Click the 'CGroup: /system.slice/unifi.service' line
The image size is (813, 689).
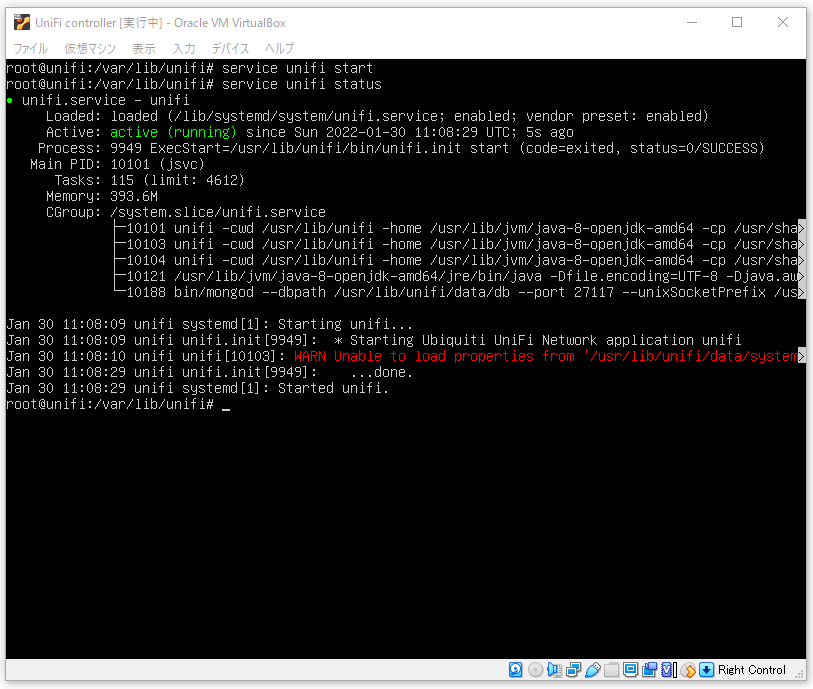coord(186,213)
